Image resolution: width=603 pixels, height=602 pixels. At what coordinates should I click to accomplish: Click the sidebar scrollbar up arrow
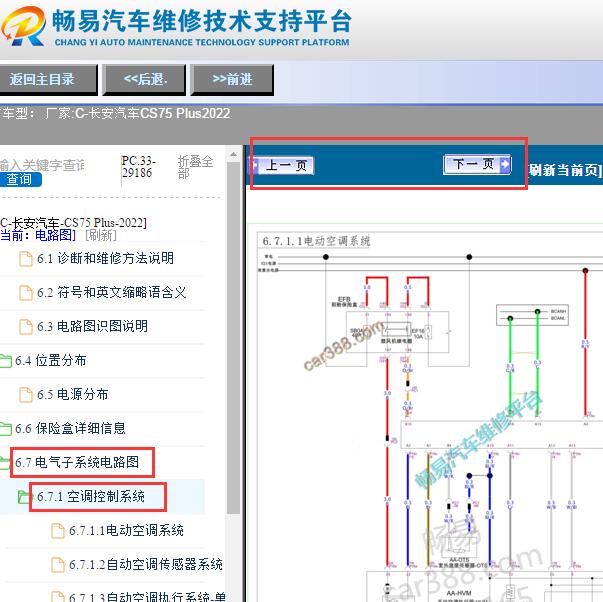233,155
